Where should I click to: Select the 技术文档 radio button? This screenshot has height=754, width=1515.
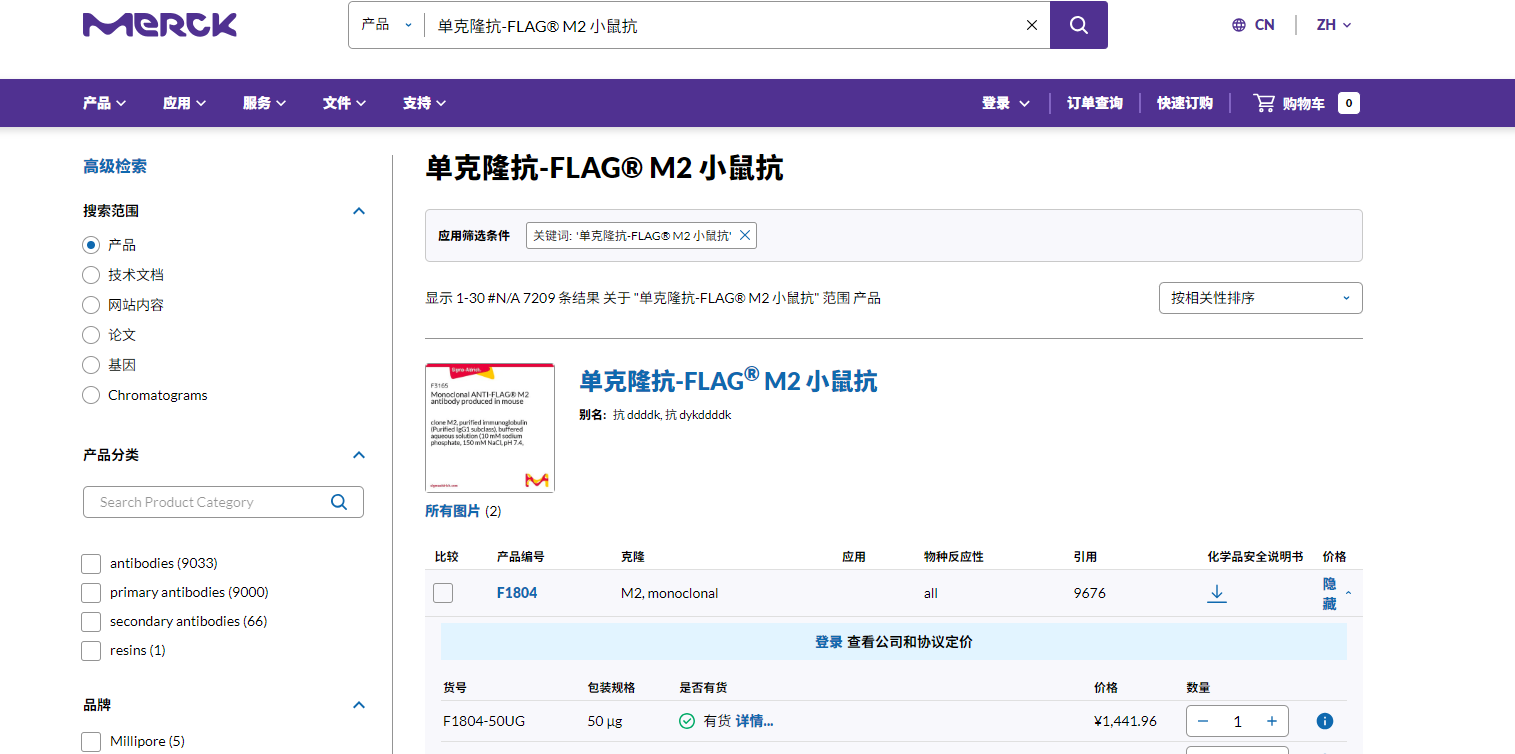[x=91, y=275]
